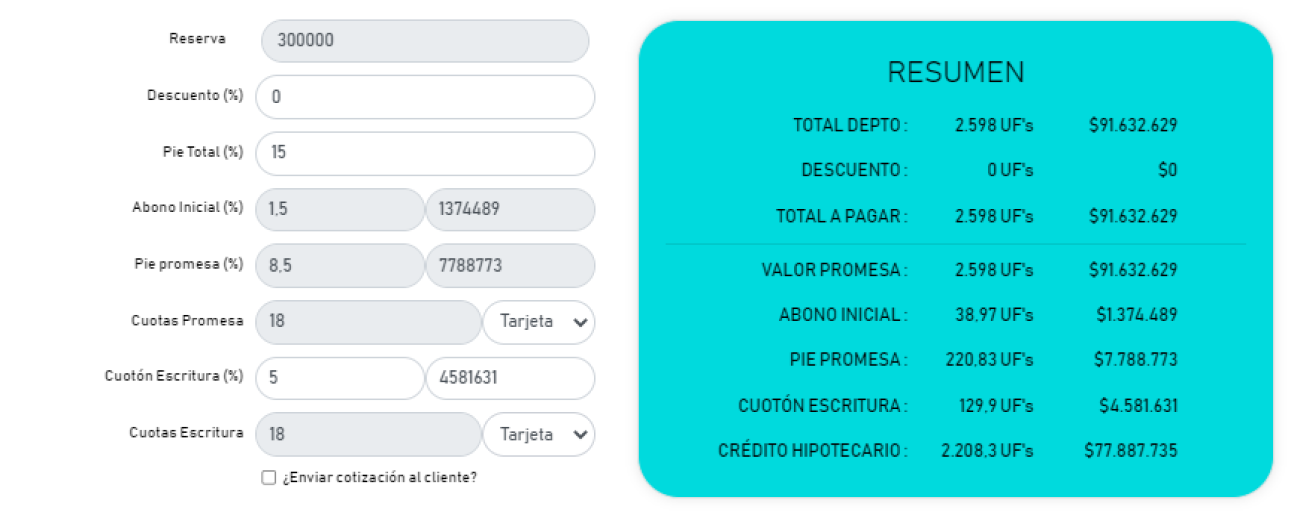Open the Cuotas Promesa Tarjeta dropdown
This screenshot has width=1291, height=515.
pyautogui.click(x=538, y=323)
